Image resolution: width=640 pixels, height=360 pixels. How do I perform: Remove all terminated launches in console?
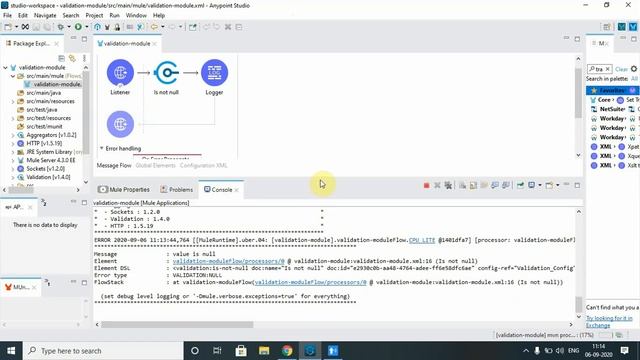[448, 186]
